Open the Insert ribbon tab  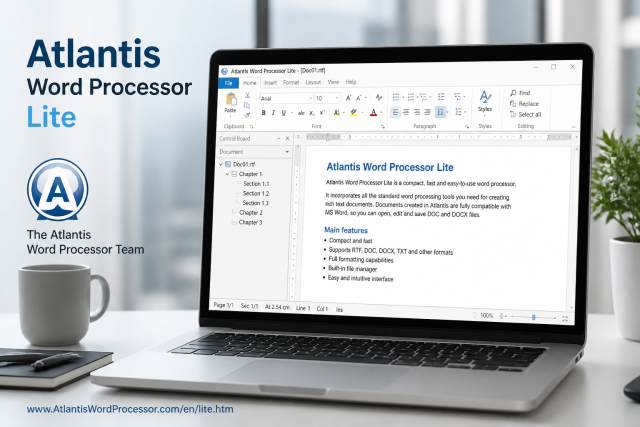pos(270,82)
